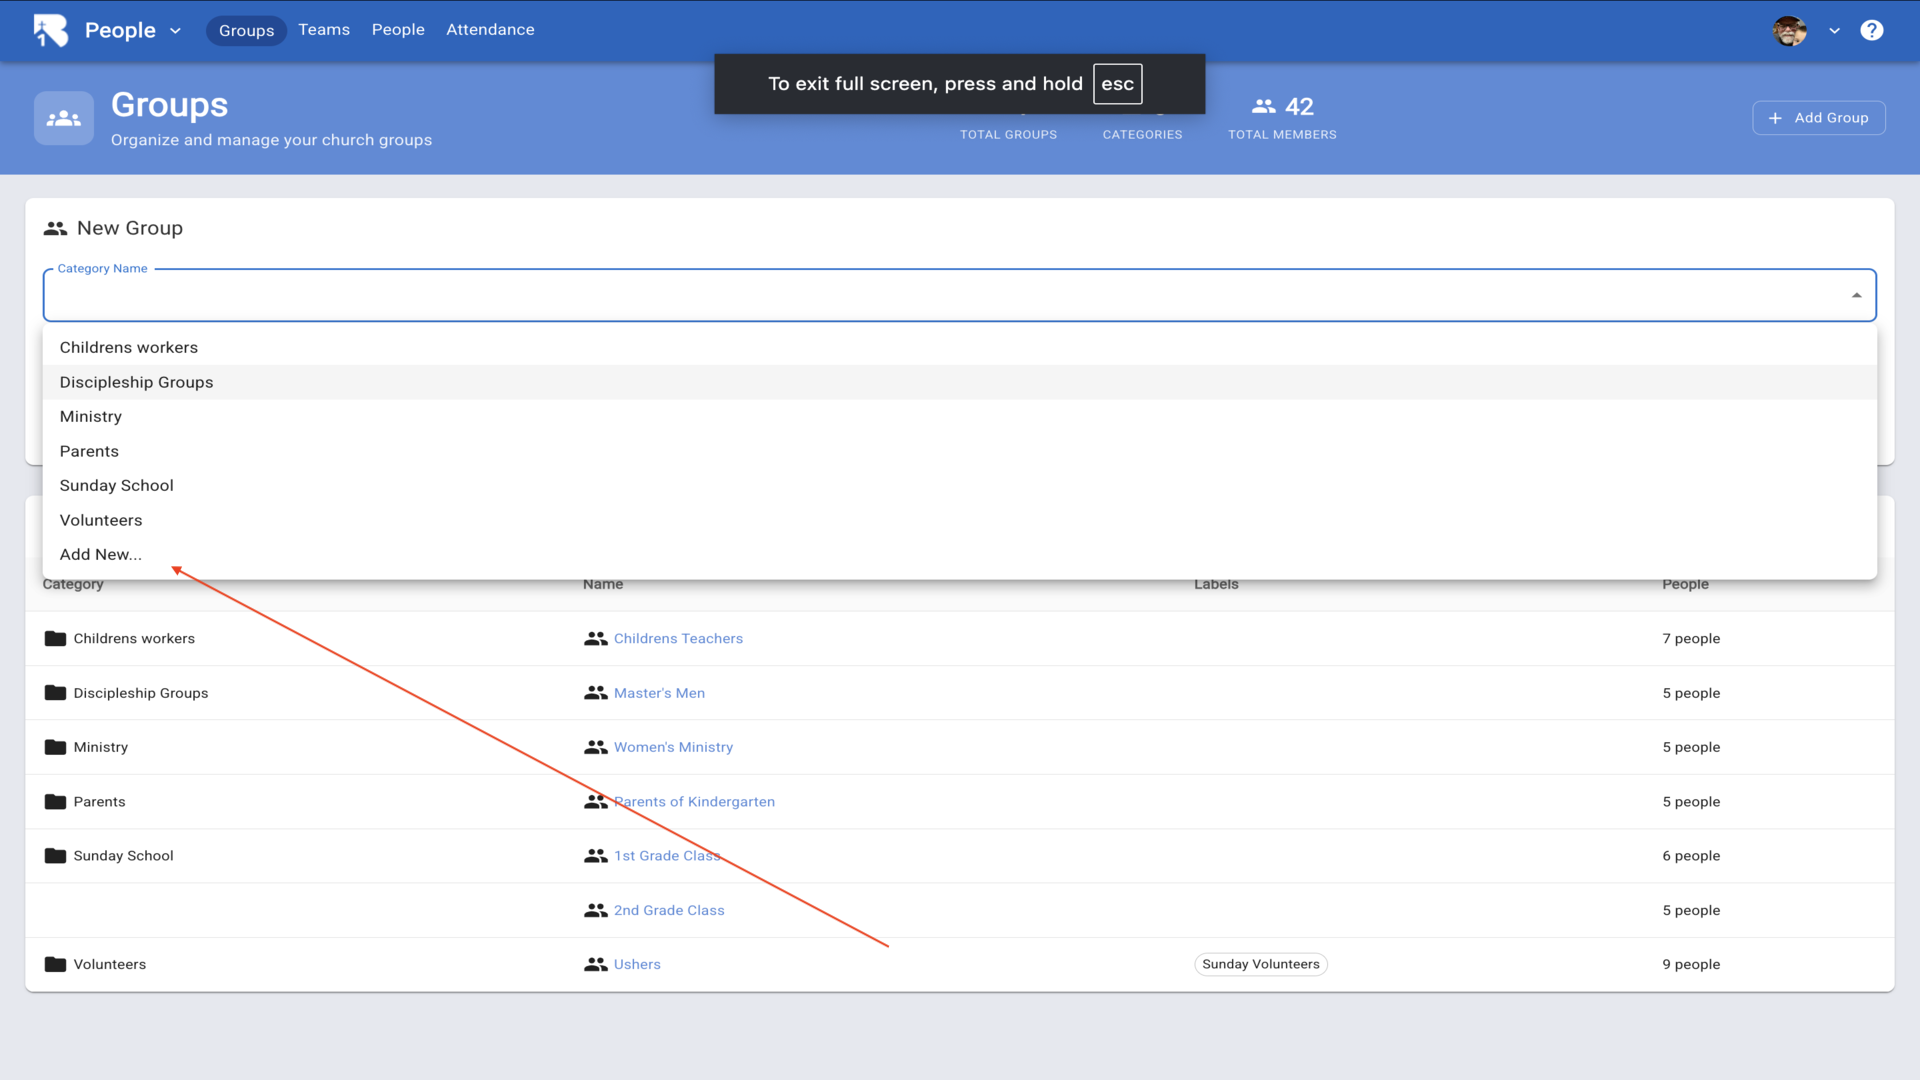The image size is (1920, 1080).
Task: Select Discipleship Groups from category list
Action: point(137,382)
